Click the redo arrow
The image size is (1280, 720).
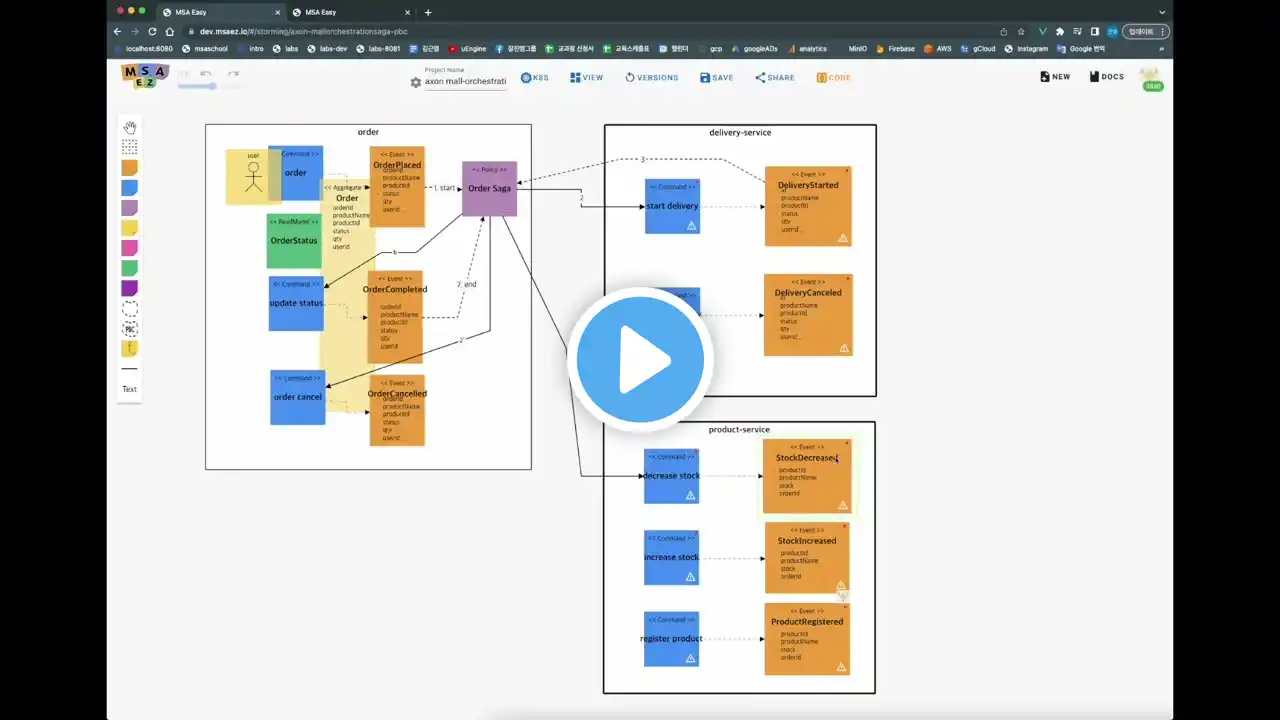[x=233, y=73]
